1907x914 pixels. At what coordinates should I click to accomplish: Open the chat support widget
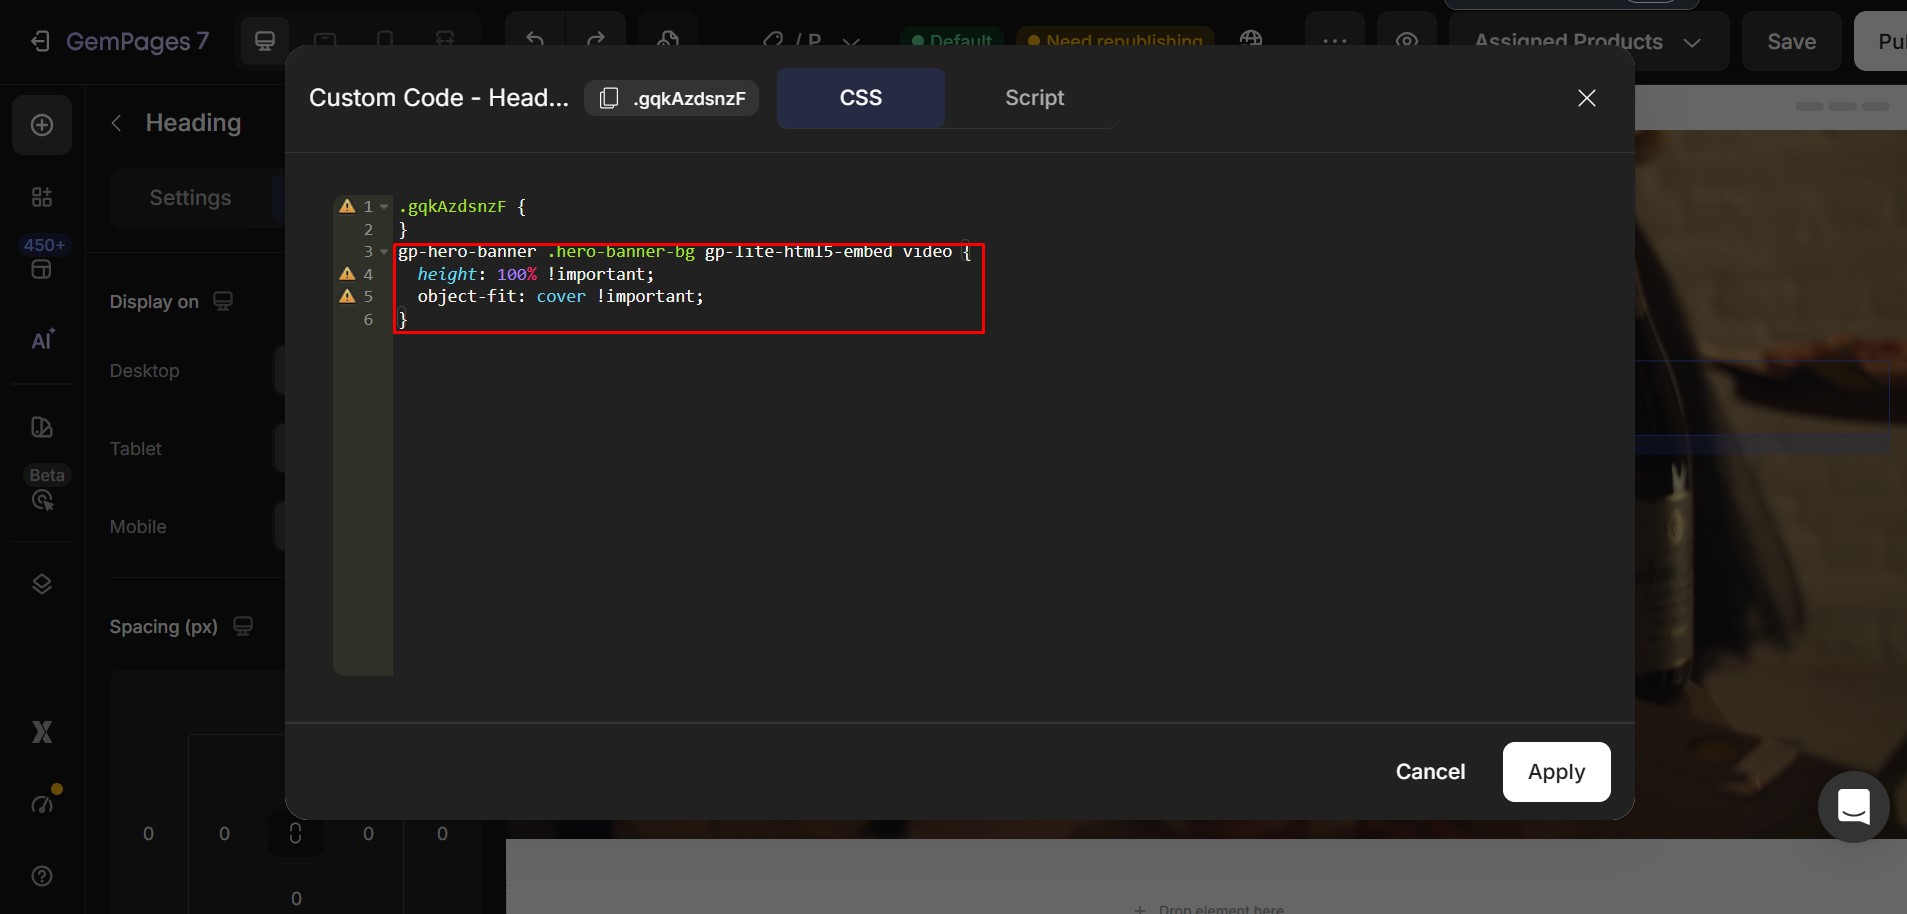pyautogui.click(x=1853, y=806)
